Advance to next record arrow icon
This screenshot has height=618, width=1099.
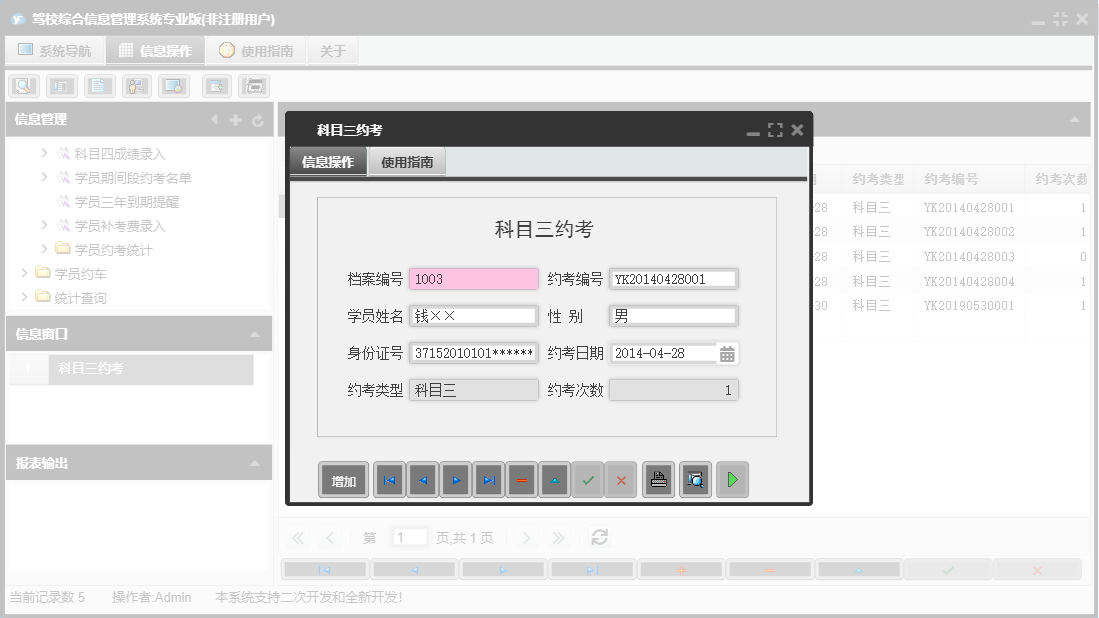tap(457, 479)
